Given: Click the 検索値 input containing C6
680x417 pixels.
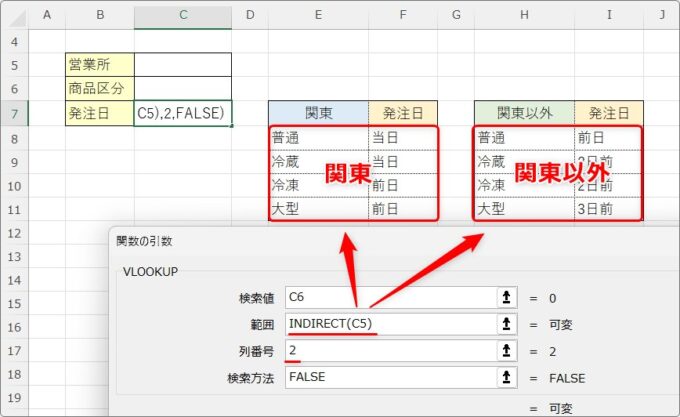Looking at the screenshot, I should (390, 297).
